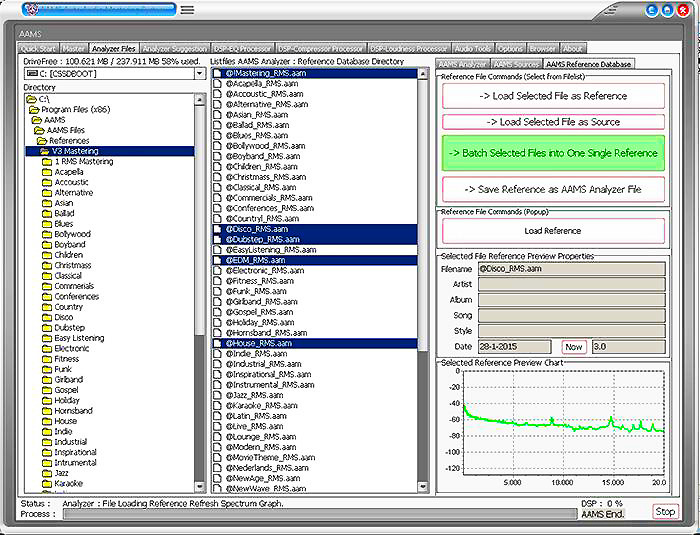
Task: Open the DSP-Compressor Processor tab
Action: [x=321, y=49]
